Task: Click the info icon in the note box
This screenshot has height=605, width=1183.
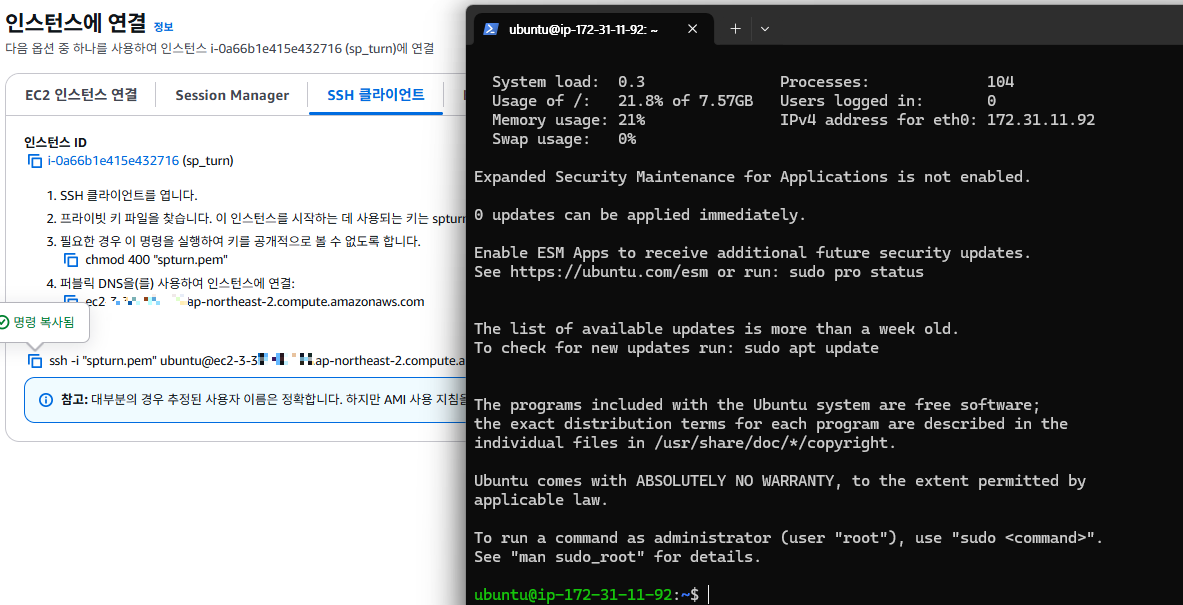Action: click(x=46, y=400)
